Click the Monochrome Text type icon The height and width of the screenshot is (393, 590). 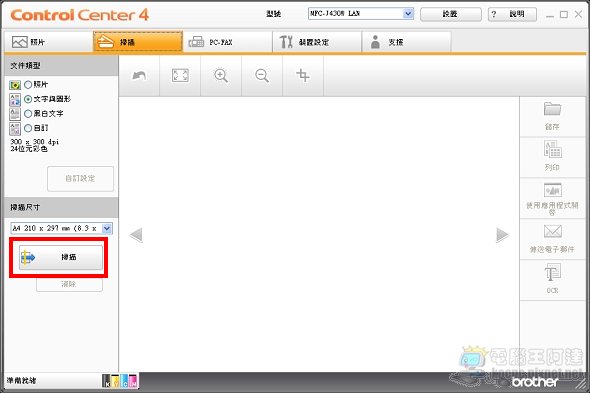point(15,114)
